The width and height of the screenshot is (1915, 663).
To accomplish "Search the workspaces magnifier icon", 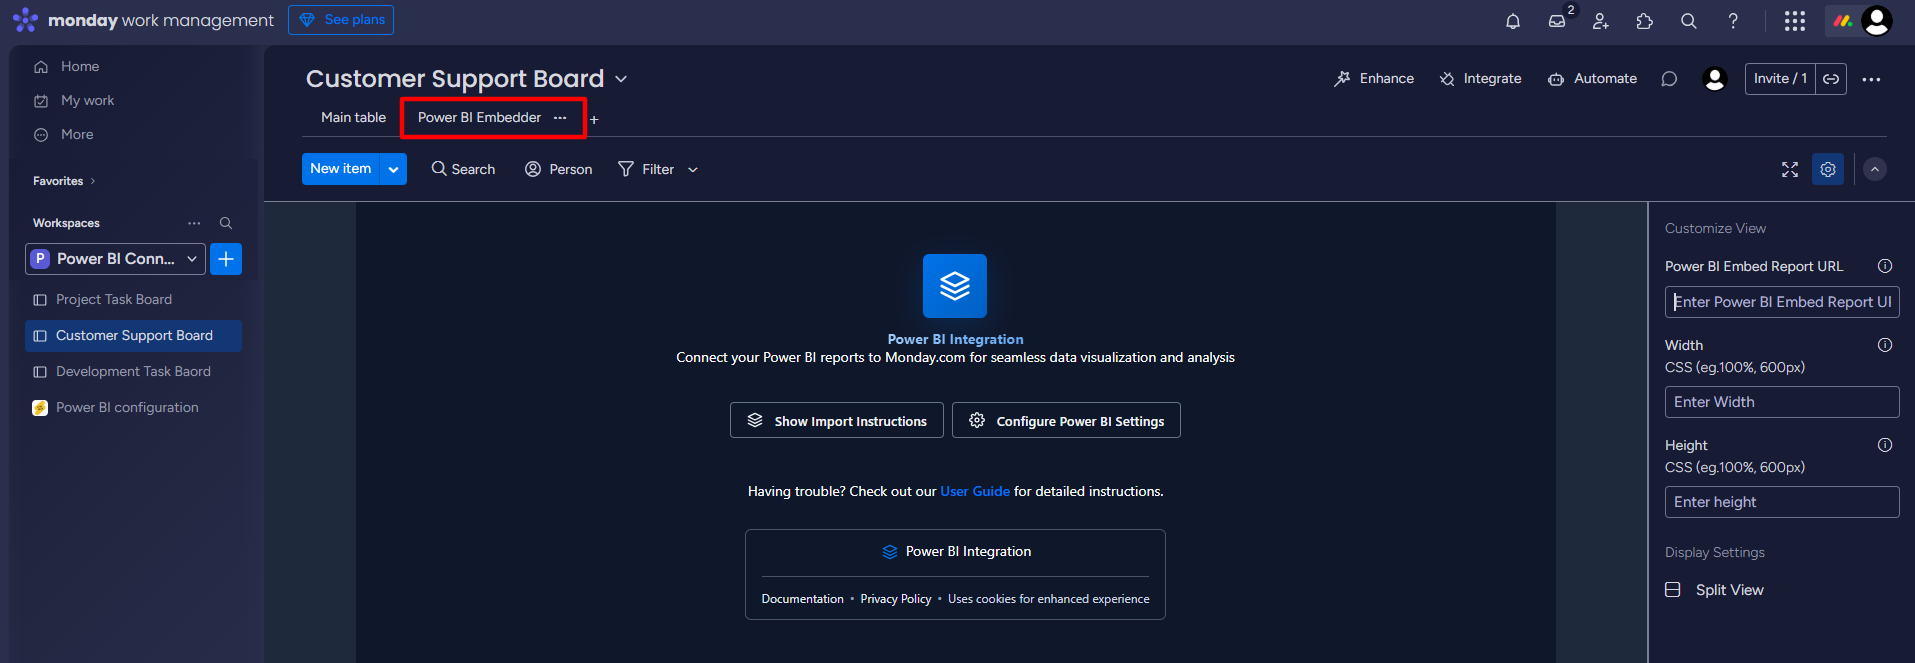I will click(226, 223).
